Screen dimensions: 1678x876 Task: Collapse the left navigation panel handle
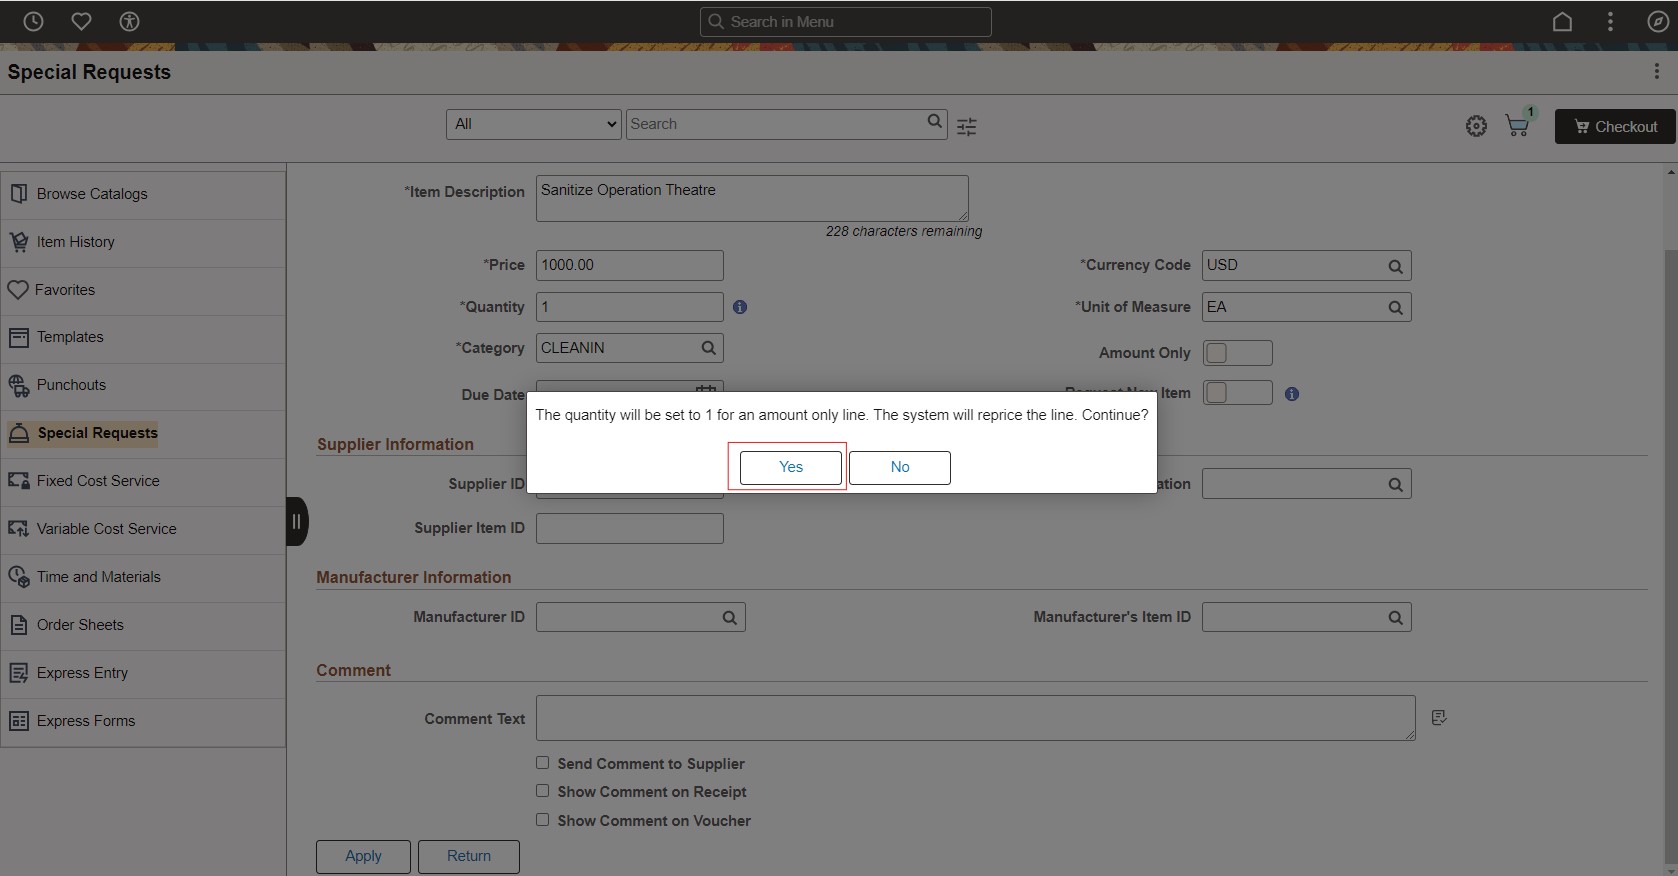click(297, 521)
